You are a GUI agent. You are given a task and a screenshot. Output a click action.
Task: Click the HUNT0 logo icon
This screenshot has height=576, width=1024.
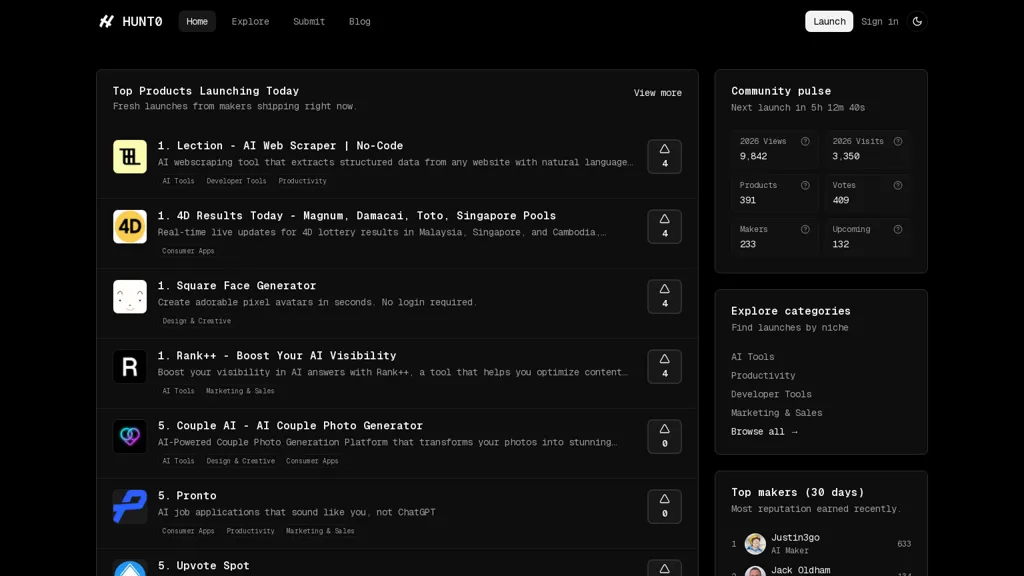pos(106,22)
